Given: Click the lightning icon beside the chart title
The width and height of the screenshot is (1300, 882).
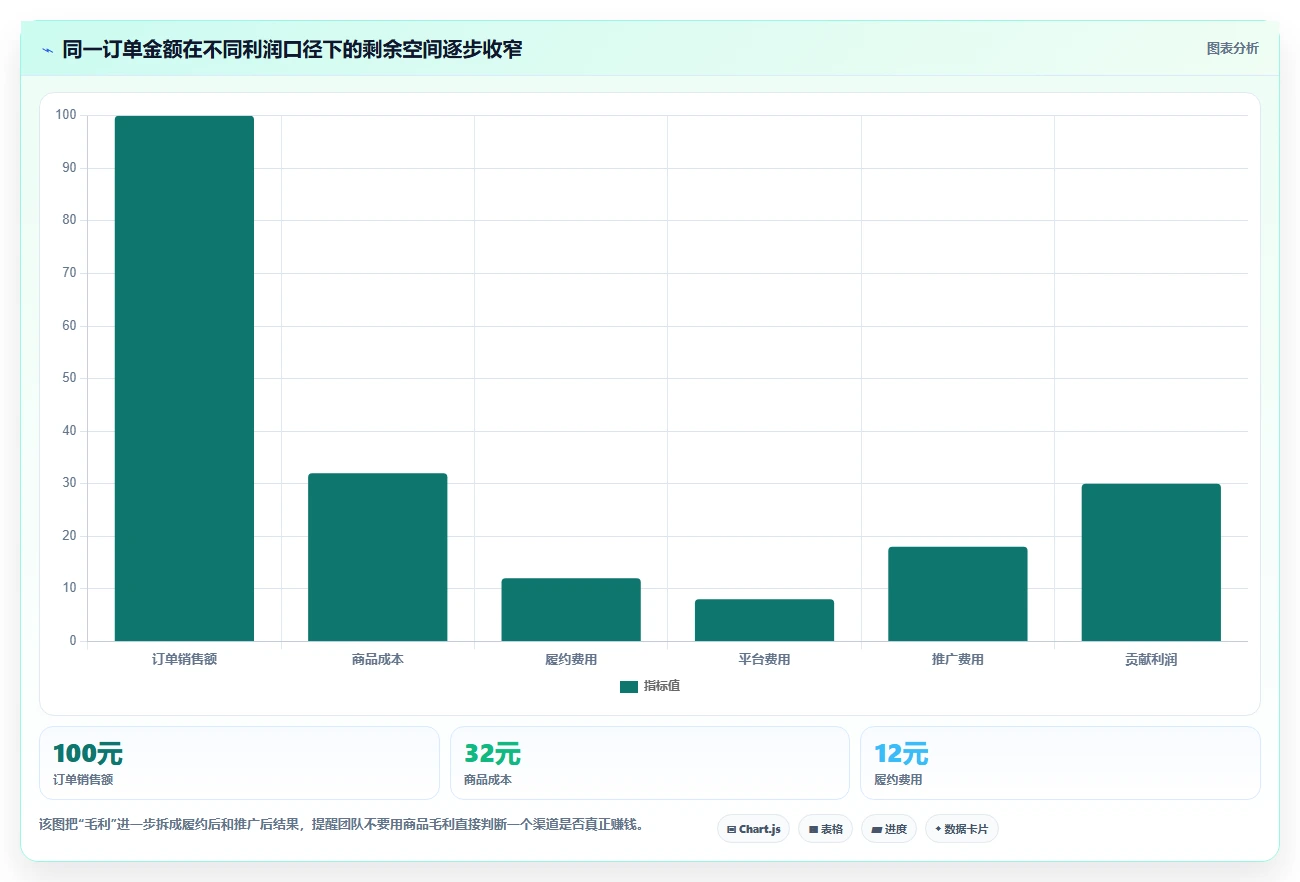Looking at the screenshot, I should click(47, 50).
